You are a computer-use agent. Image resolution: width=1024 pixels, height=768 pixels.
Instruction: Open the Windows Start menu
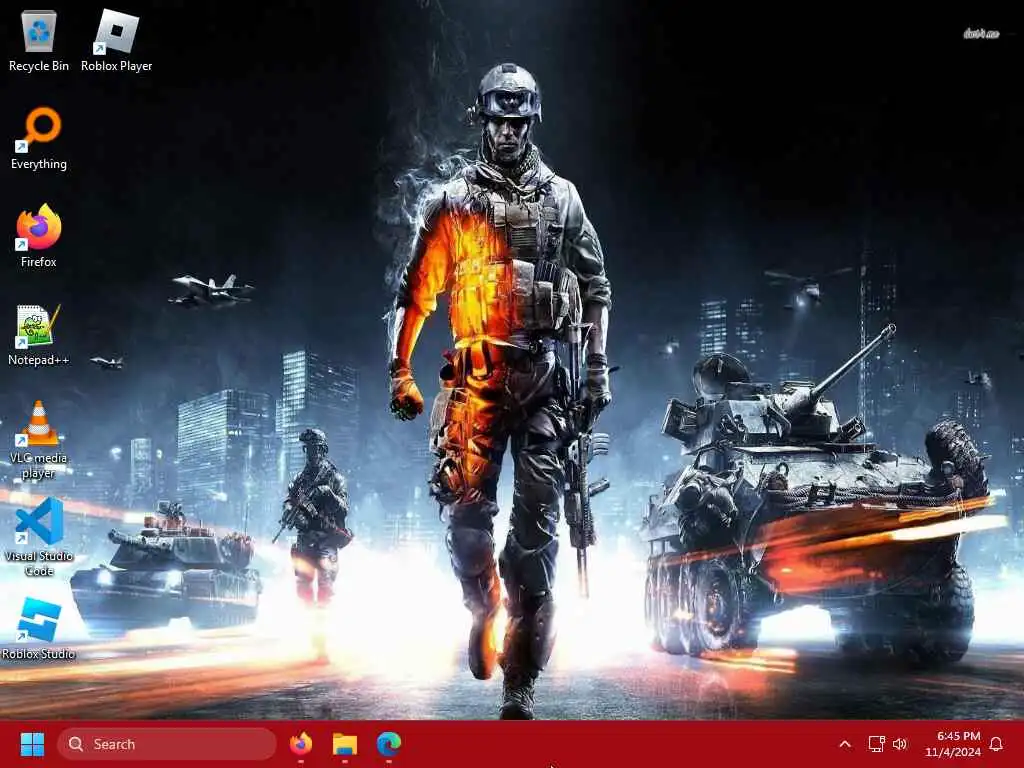[32, 744]
